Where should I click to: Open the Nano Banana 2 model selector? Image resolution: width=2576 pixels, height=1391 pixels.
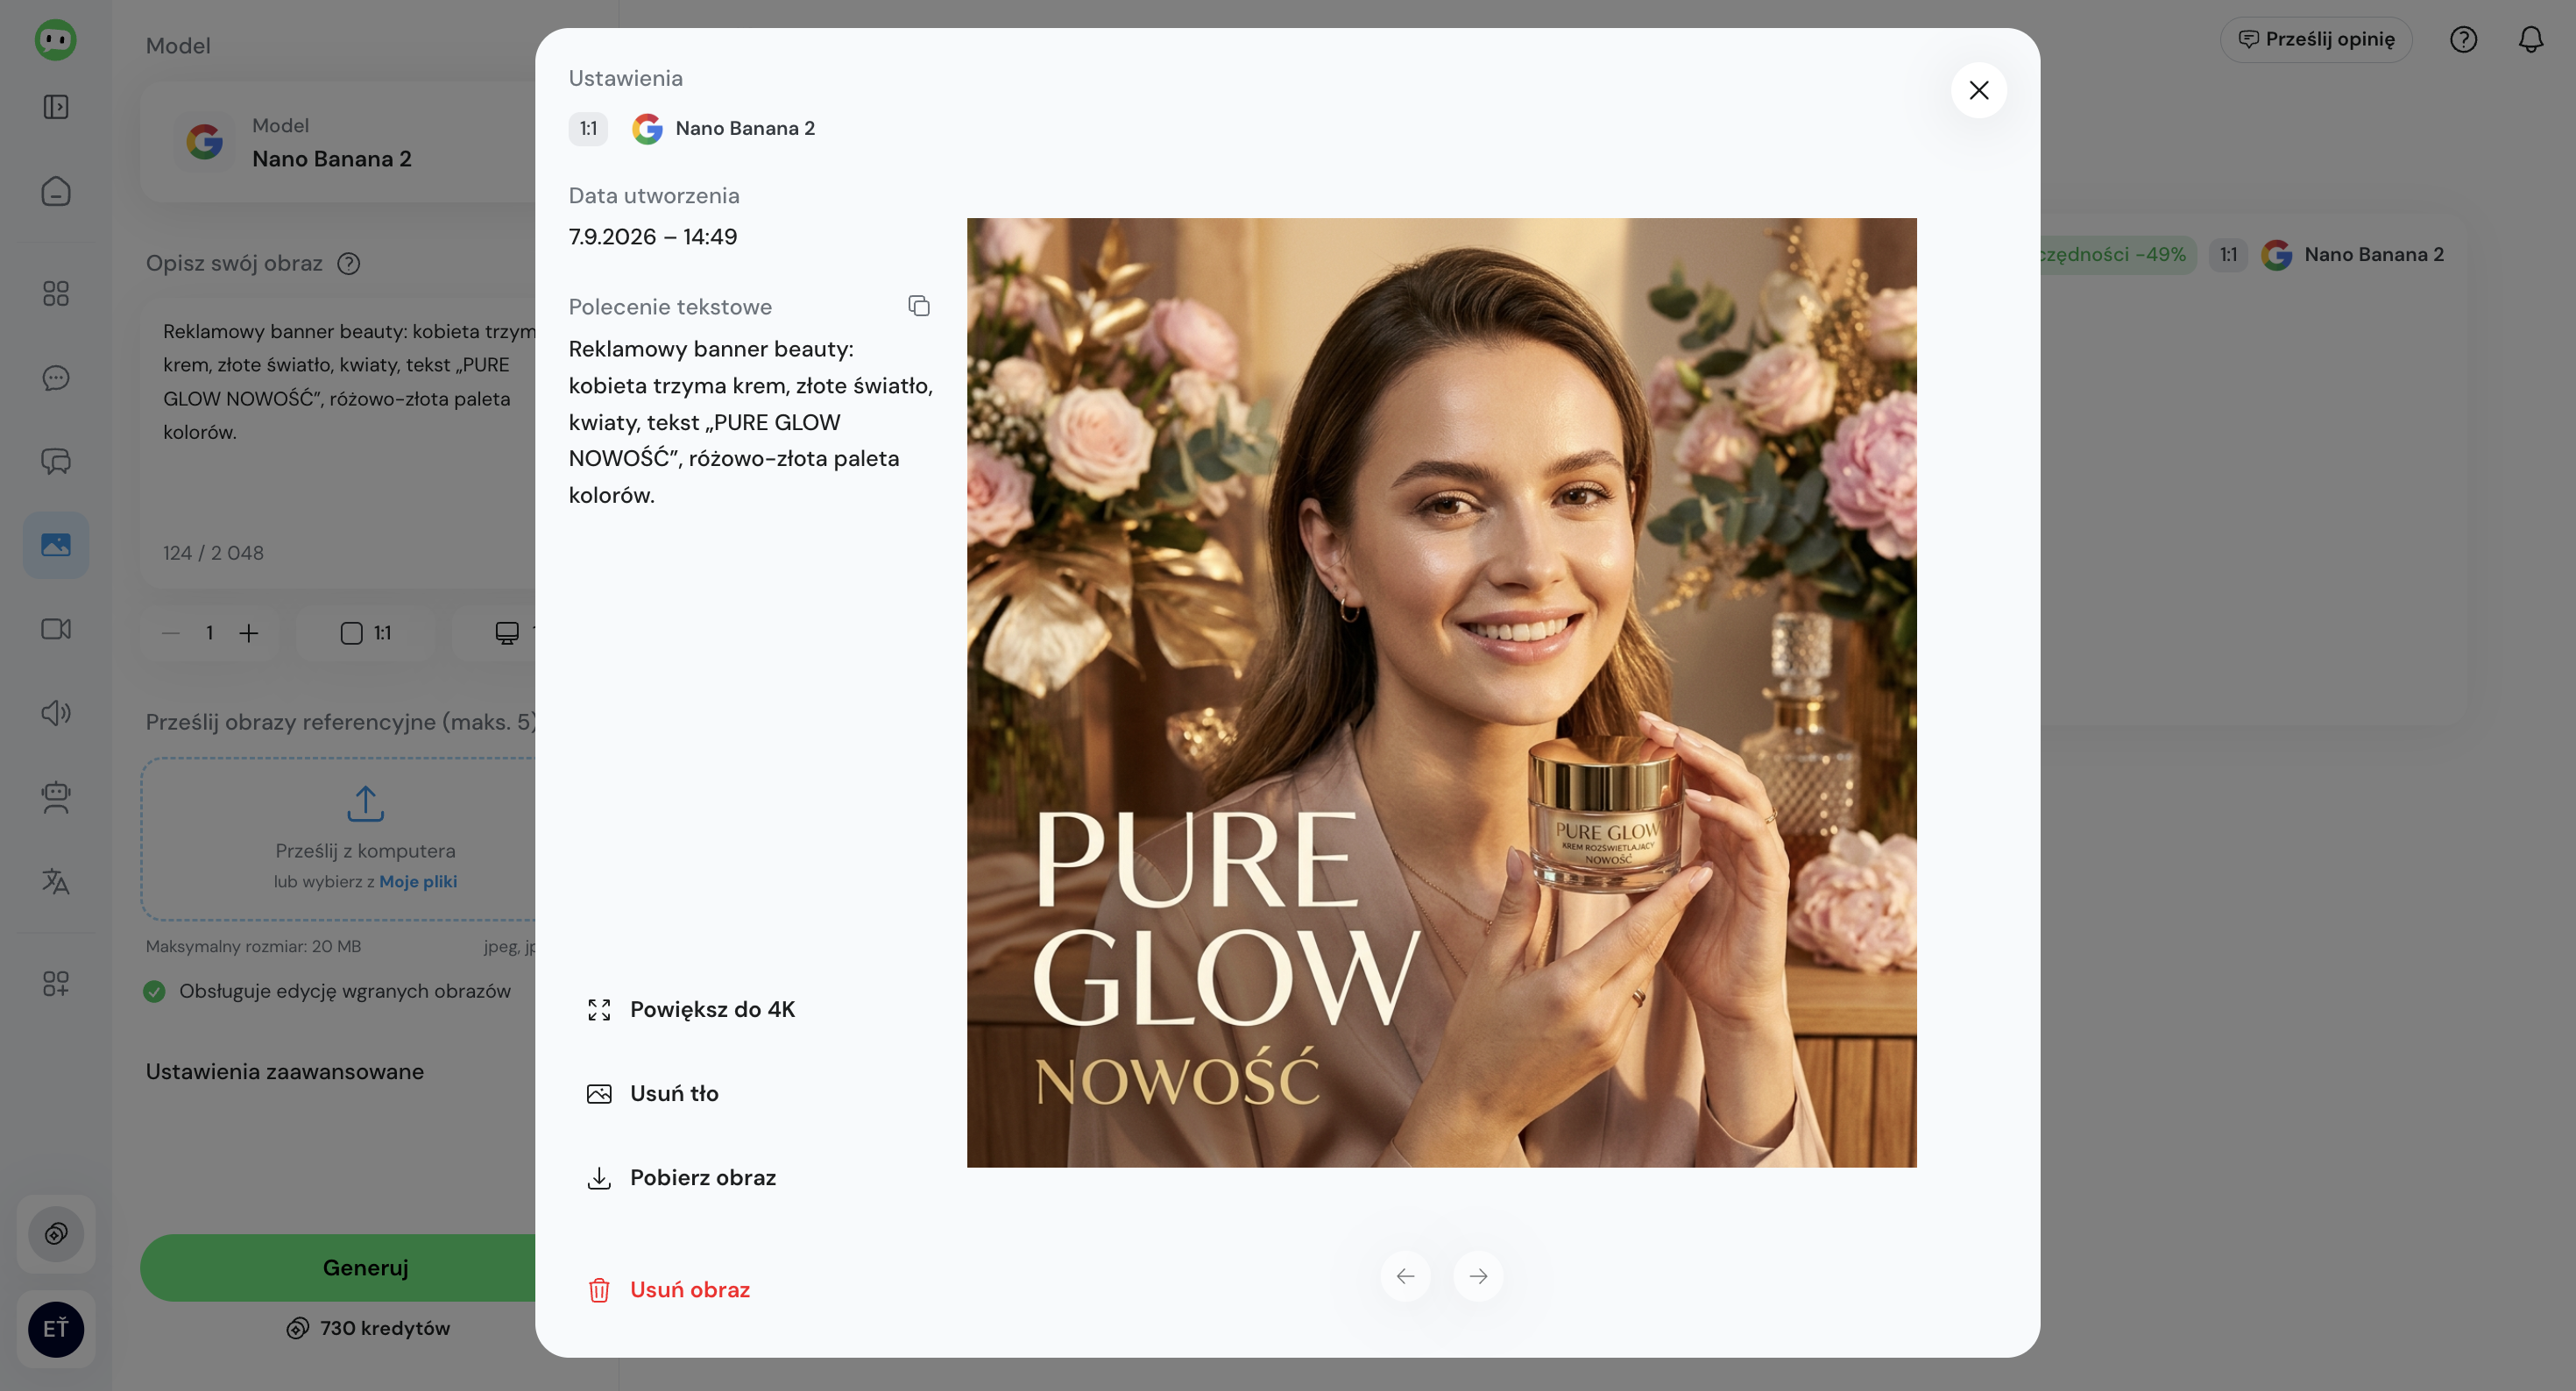(340, 142)
